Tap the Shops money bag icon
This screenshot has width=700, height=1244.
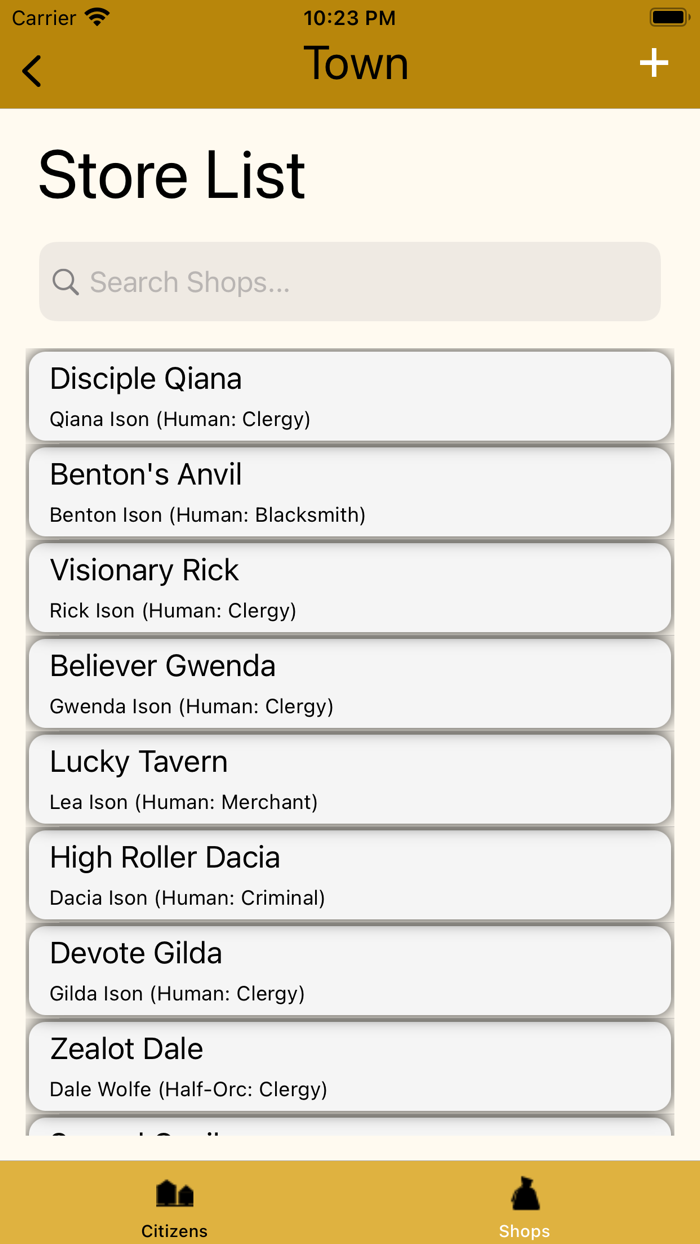525,1193
